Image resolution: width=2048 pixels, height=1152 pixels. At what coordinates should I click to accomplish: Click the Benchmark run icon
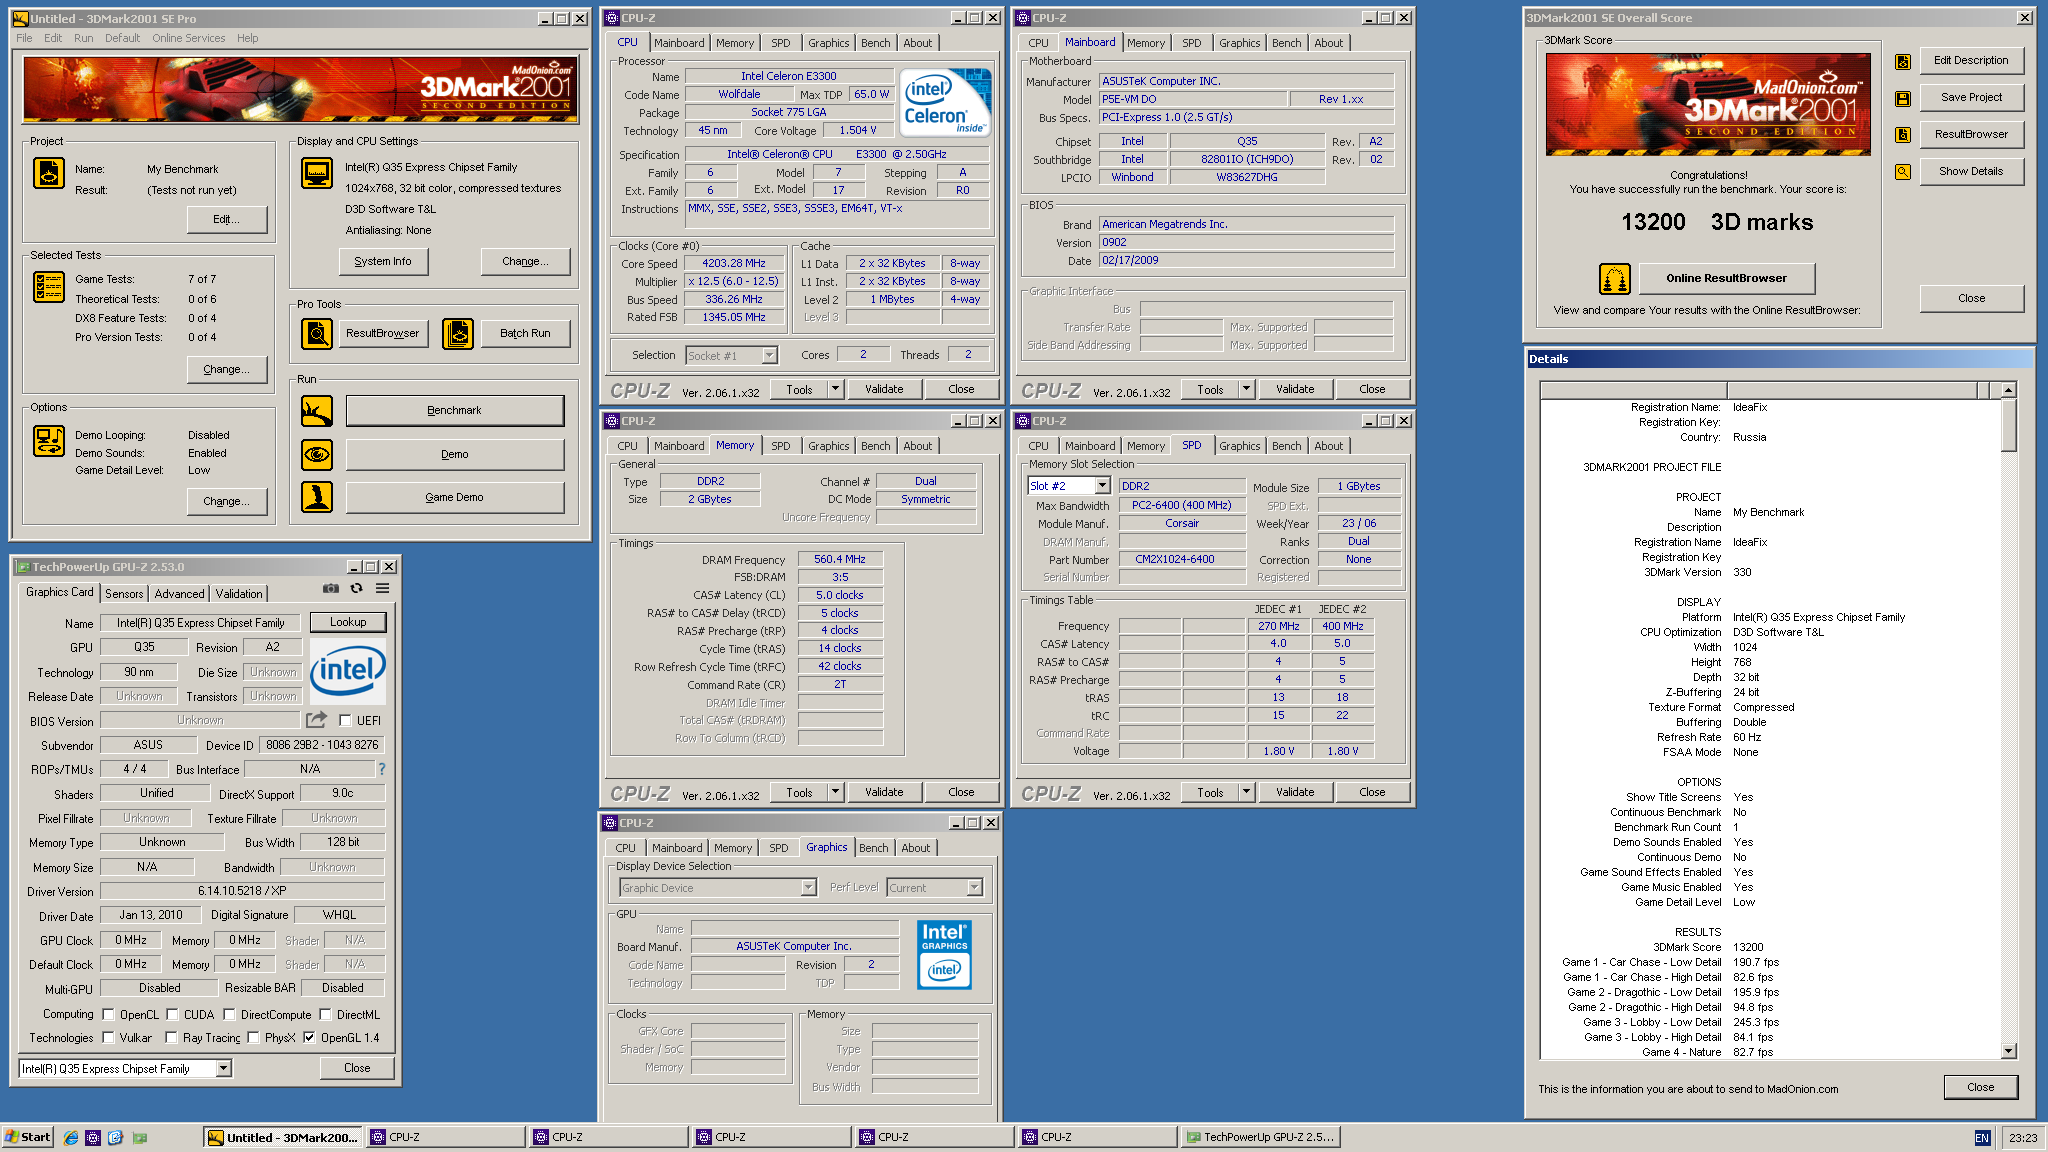pyautogui.click(x=317, y=410)
